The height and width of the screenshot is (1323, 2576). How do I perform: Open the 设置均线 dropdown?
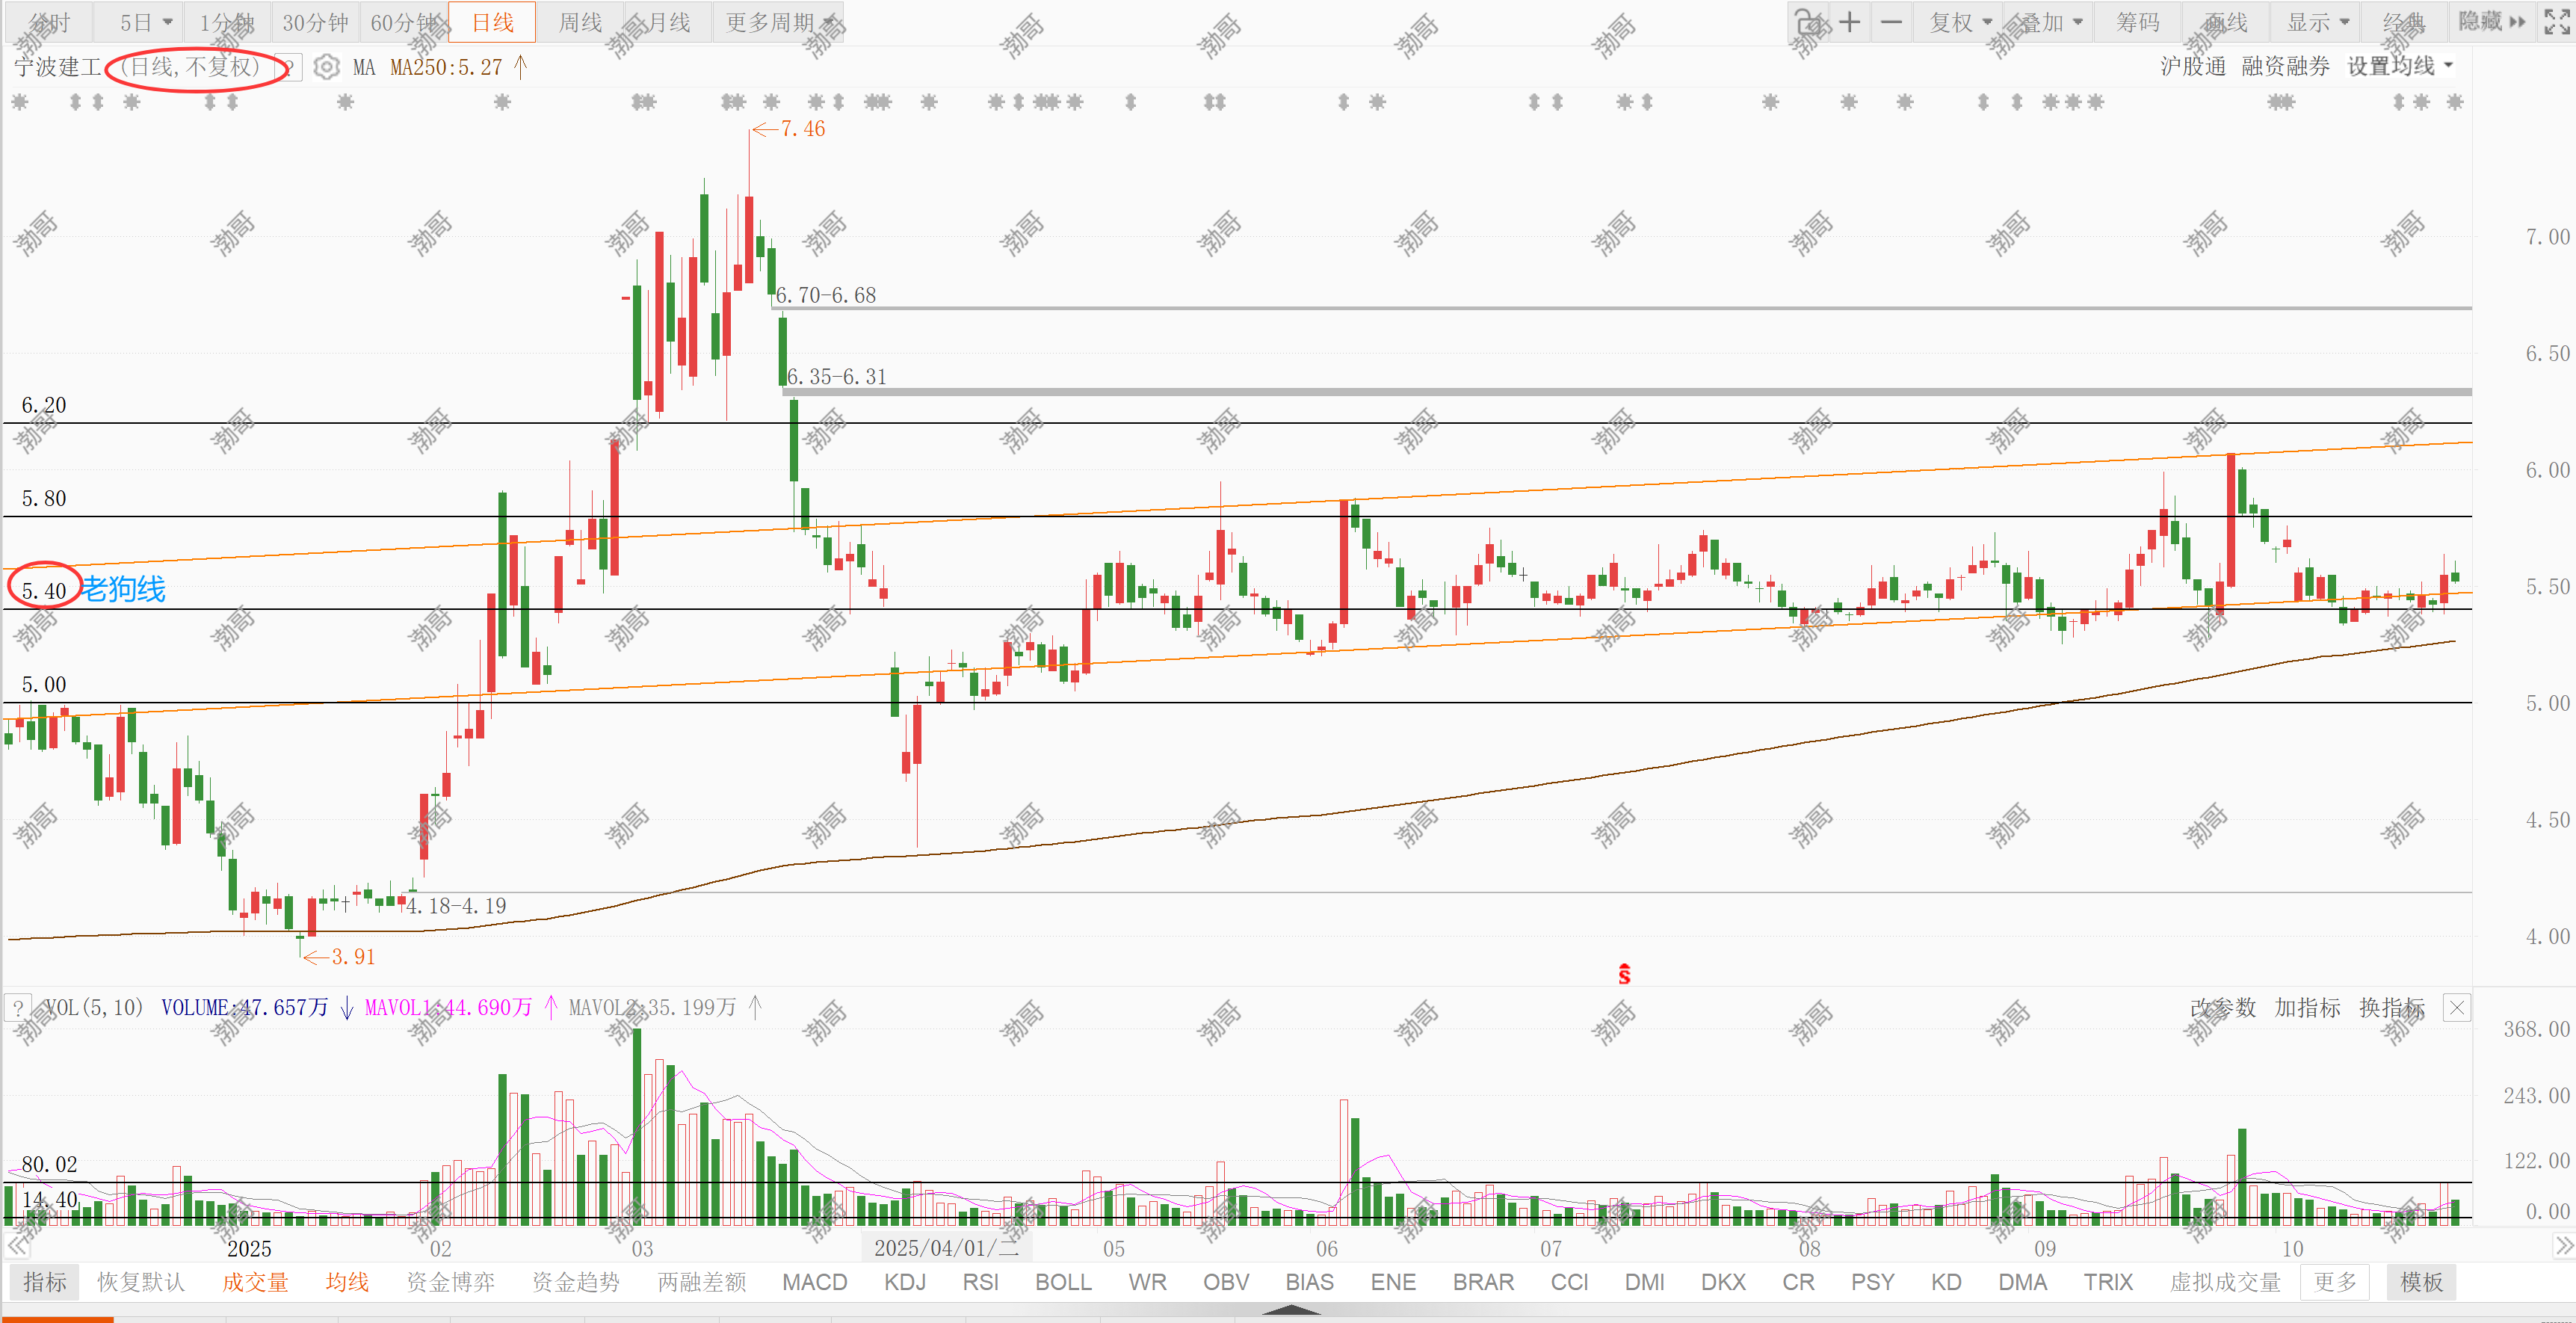2400,66
